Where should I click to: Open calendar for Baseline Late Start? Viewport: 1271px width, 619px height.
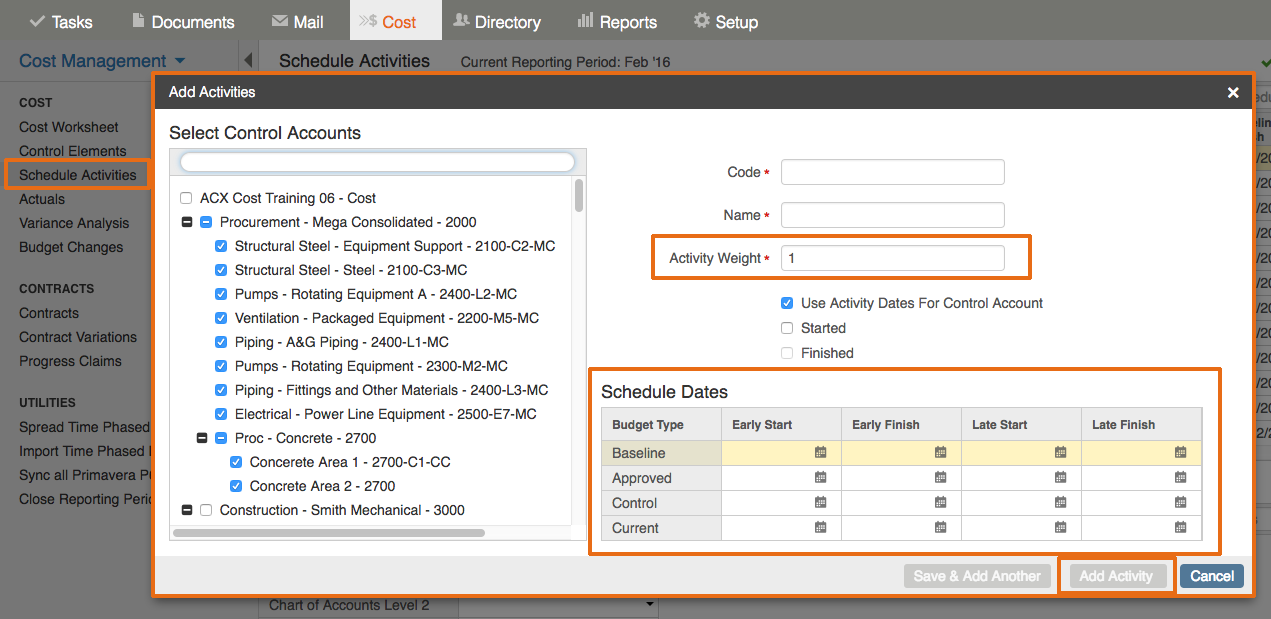1061,453
